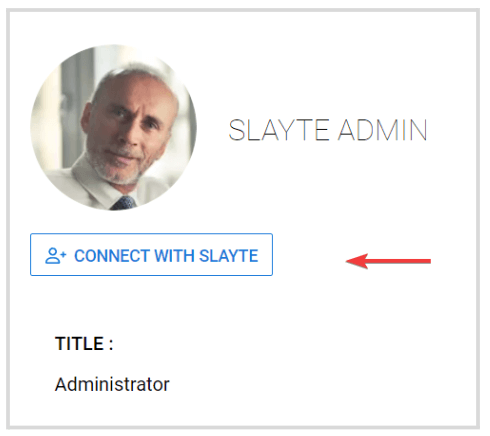Click the red arrow pointing at the button
The width and height of the screenshot is (490, 436).
[388, 261]
